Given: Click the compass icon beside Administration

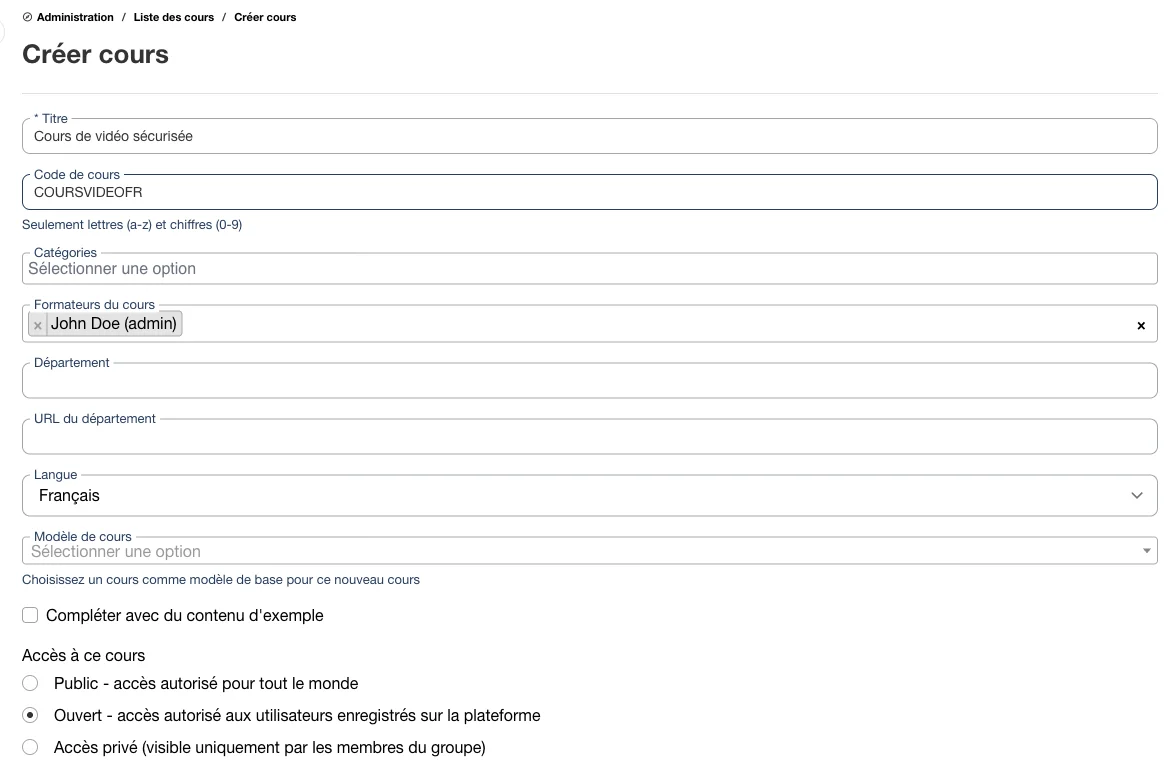Looking at the screenshot, I should tap(28, 17).
